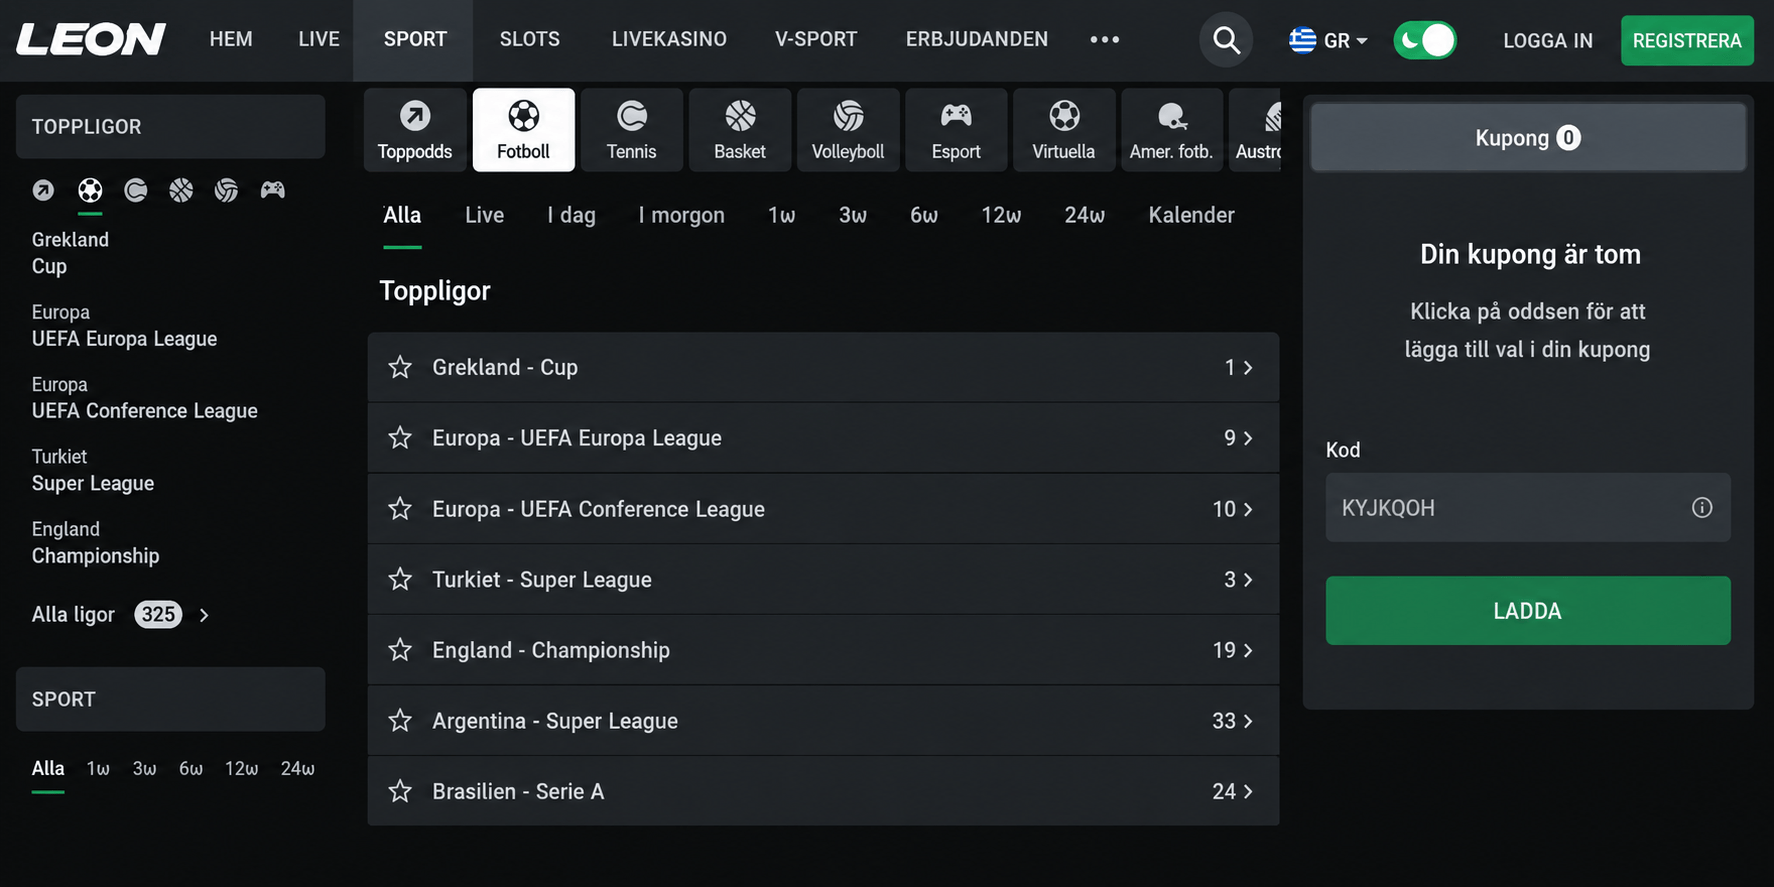Click the info icon in Kod field
The width and height of the screenshot is (1774, 887).
1702,508
